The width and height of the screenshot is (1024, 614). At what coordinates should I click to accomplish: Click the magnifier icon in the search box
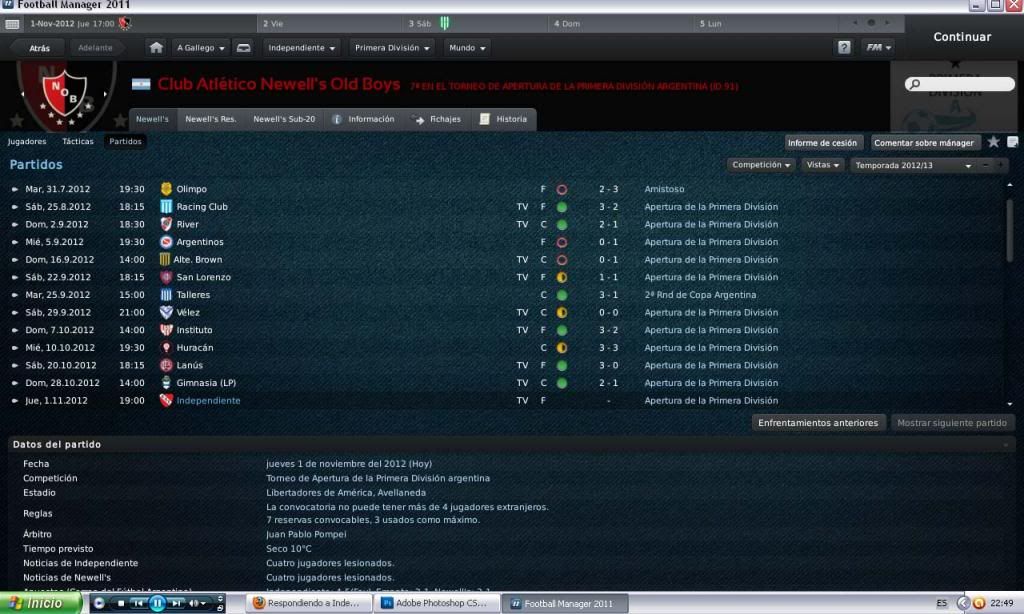915,84
